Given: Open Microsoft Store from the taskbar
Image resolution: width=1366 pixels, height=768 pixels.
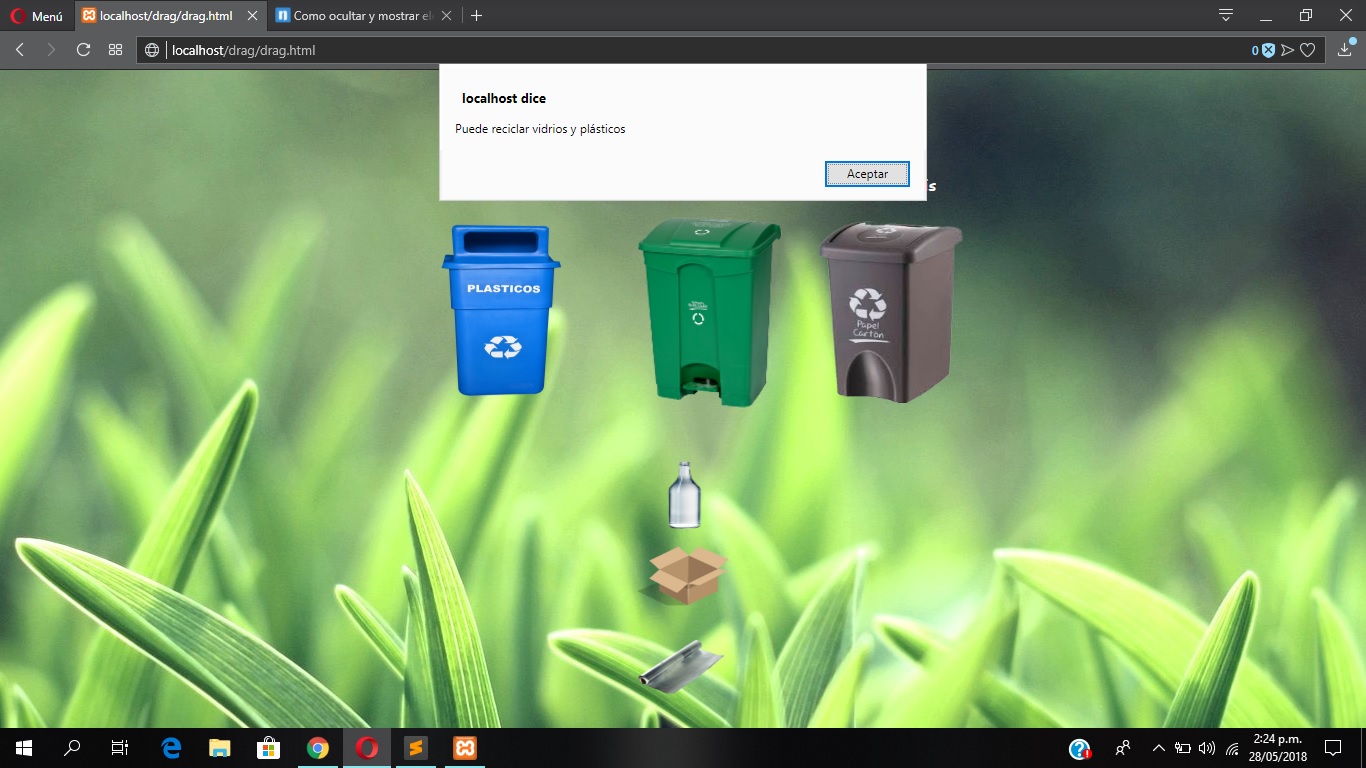Looking at the screenshot, I should 269,748.
